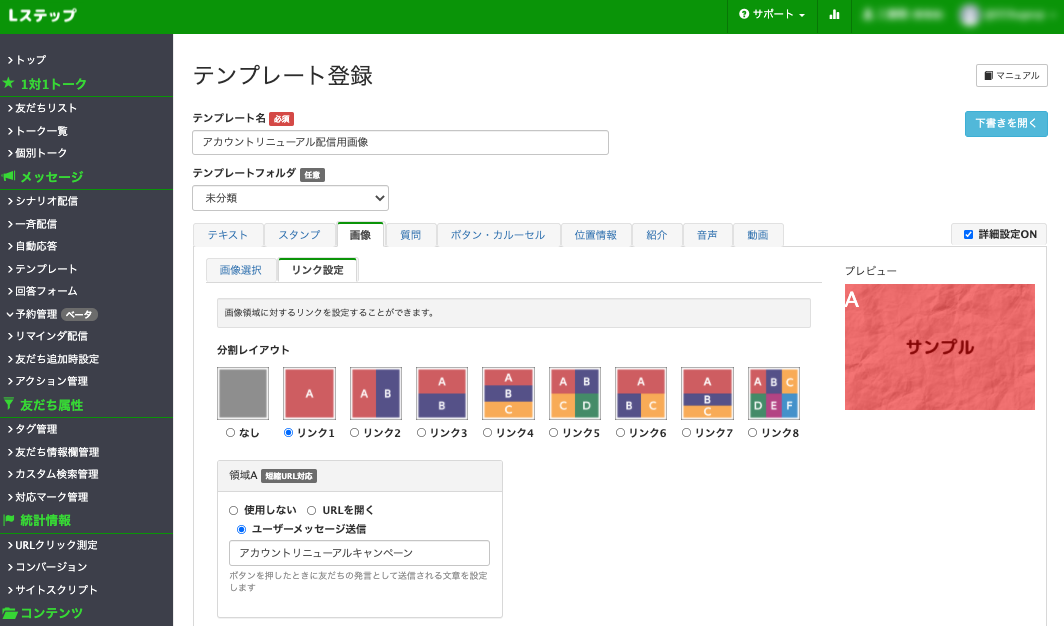Image resolution: width=1064 pixels, height=626 pixels.
Task: Click the user message text input field
Action: tap(359, 553)
